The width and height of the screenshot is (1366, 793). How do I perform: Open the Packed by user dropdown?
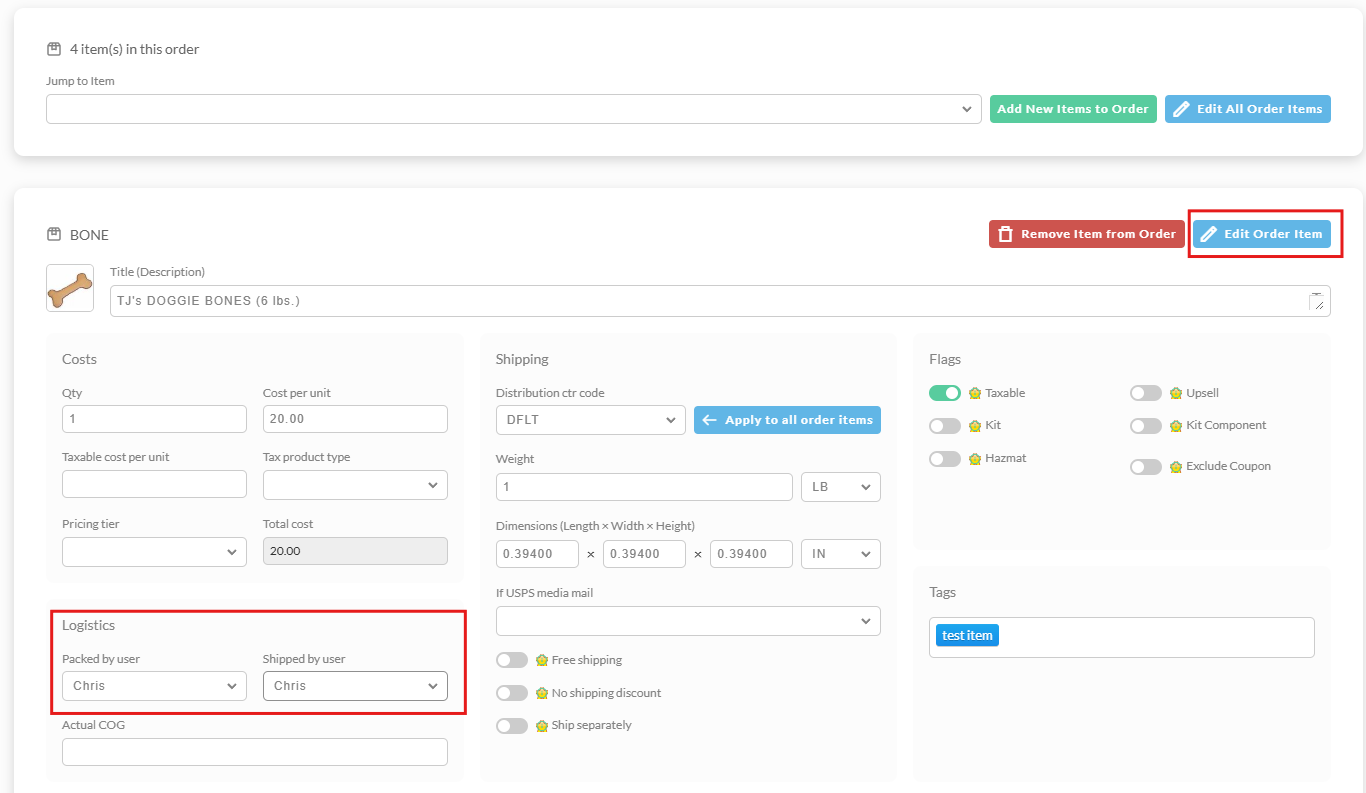(x=154, y=686)
